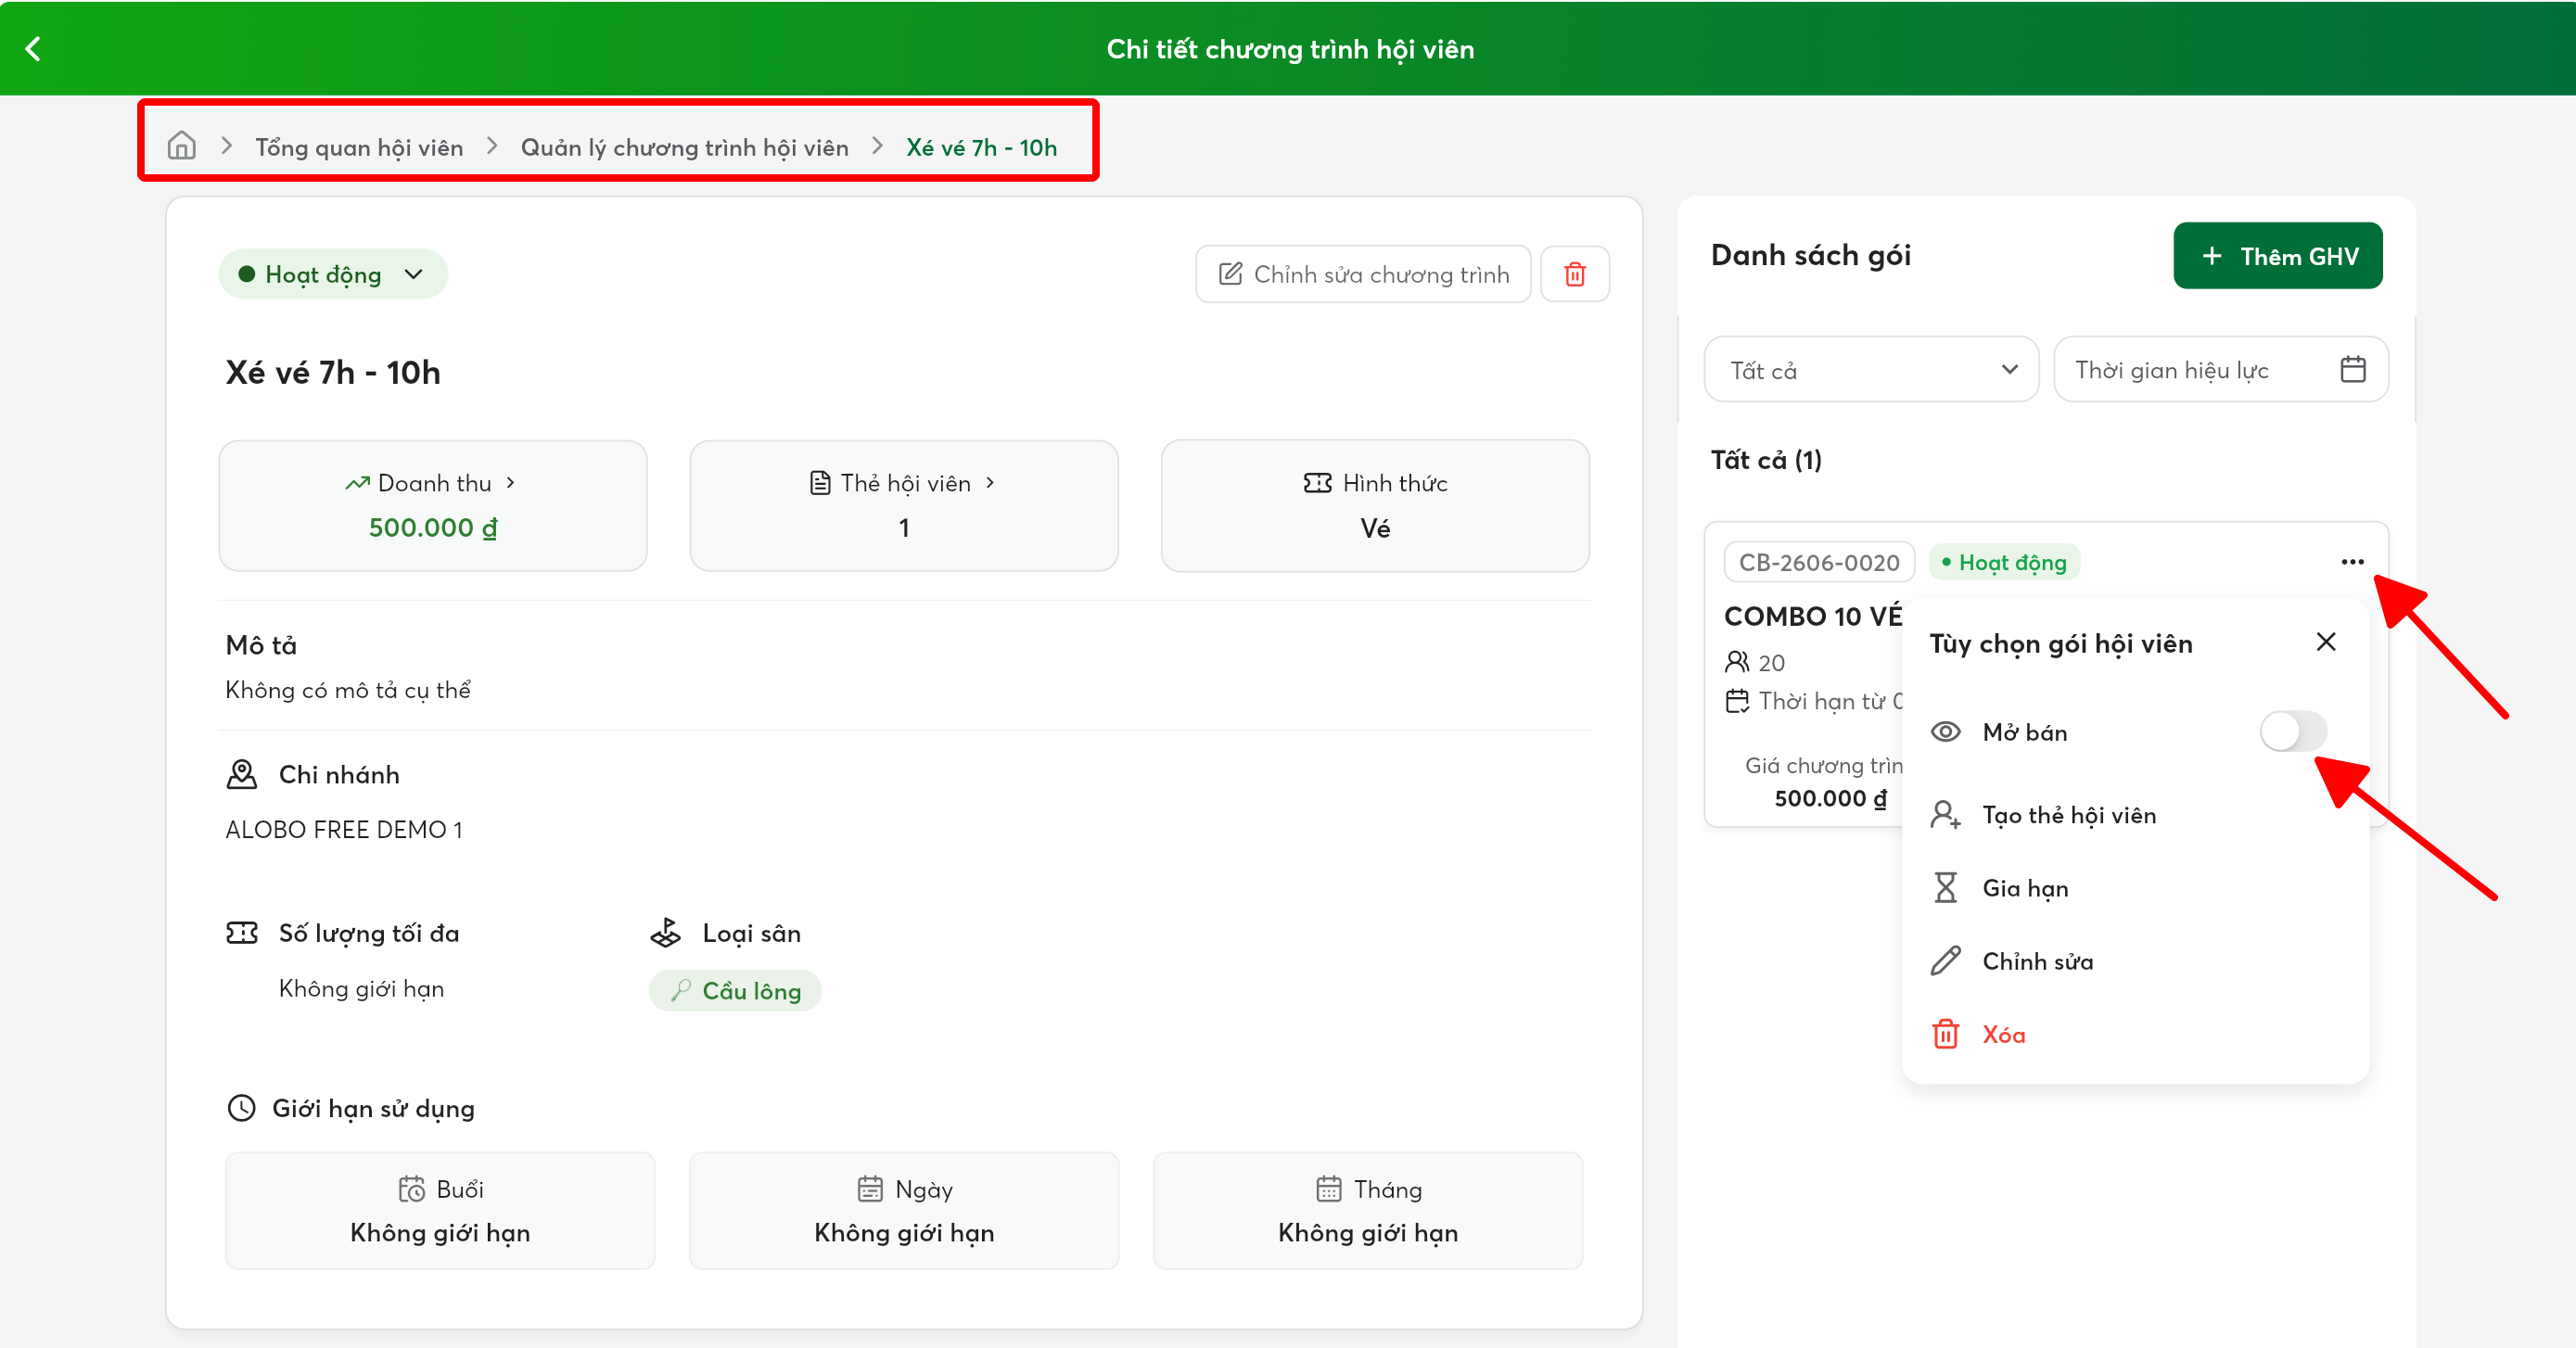
Task: Delete the program with the red trash icon
Action: click(x=1575, y=274)
